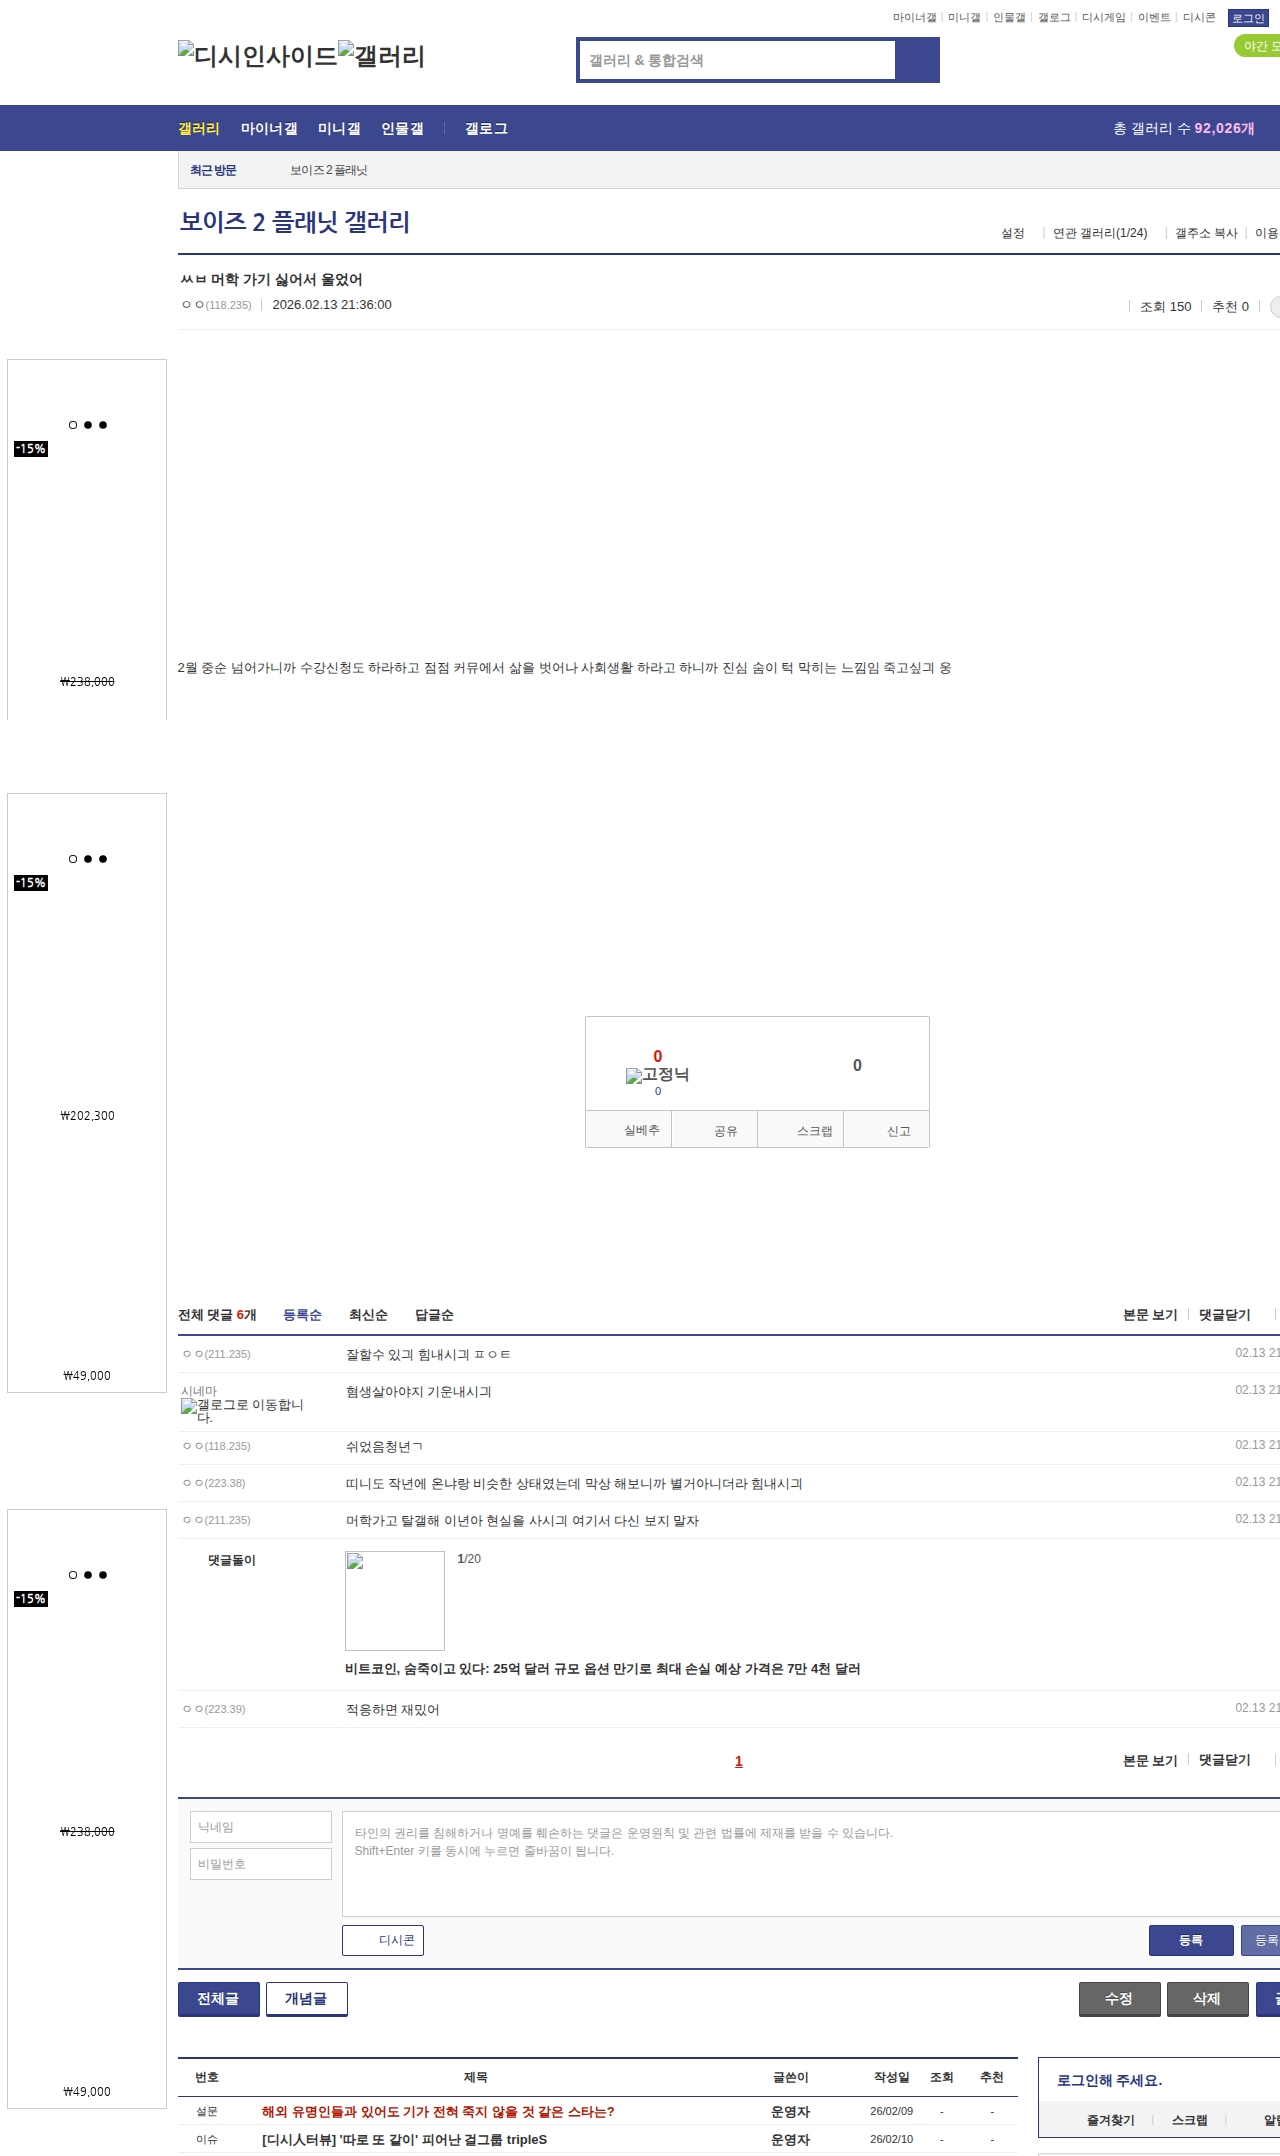1280x2156 pixels.
Task: Select the first carousel dot in the top ad
Action: pyautogui.click(x=73, y=425)
